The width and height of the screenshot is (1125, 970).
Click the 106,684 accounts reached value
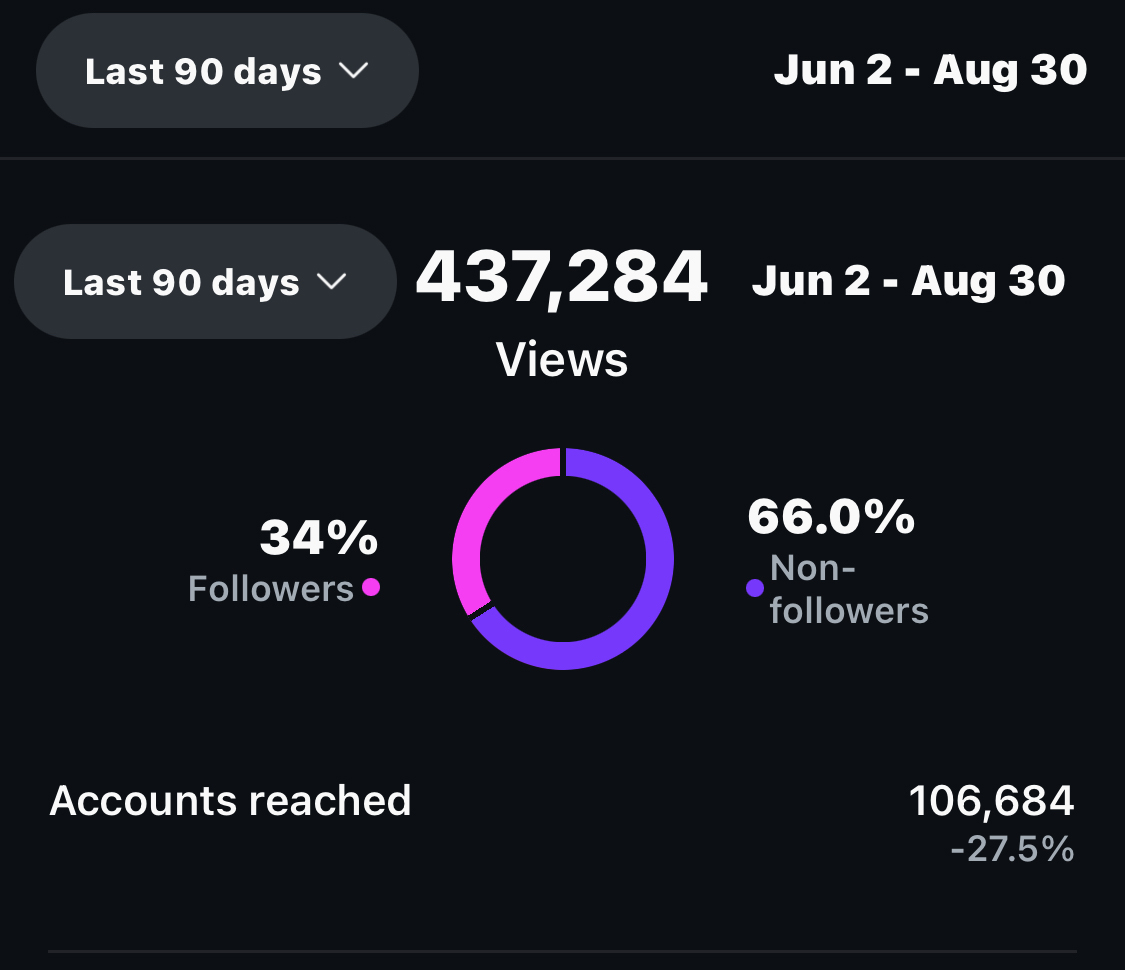[x=991, y=801]
